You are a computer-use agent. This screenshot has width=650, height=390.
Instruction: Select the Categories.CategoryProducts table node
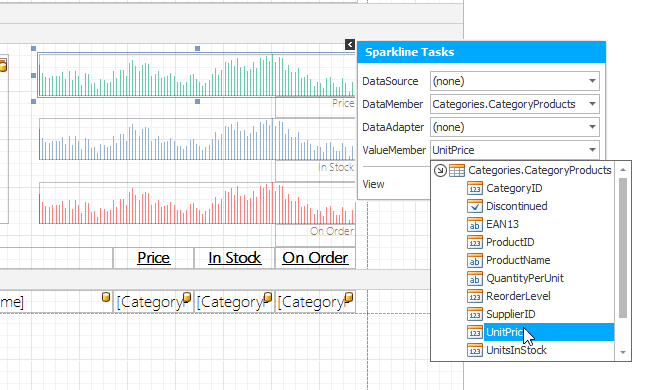point(540,170)
